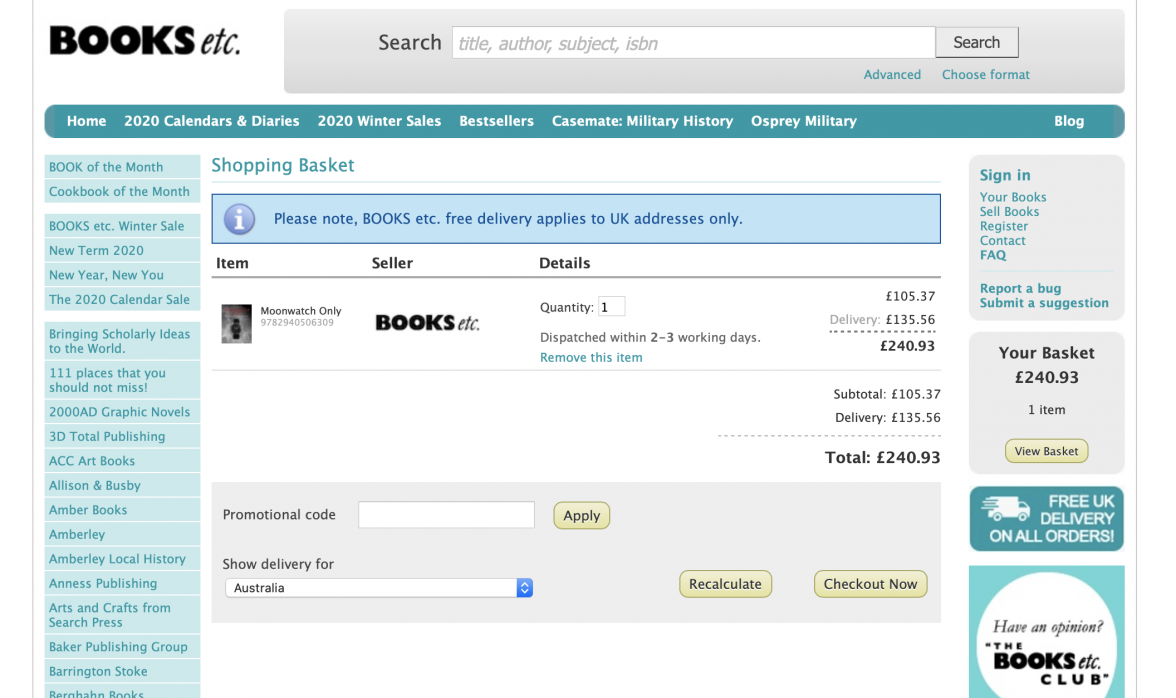The height and width of the screenshot is (698, 1176).
Task: Click the View Basket button
Action: point(1046,450)
